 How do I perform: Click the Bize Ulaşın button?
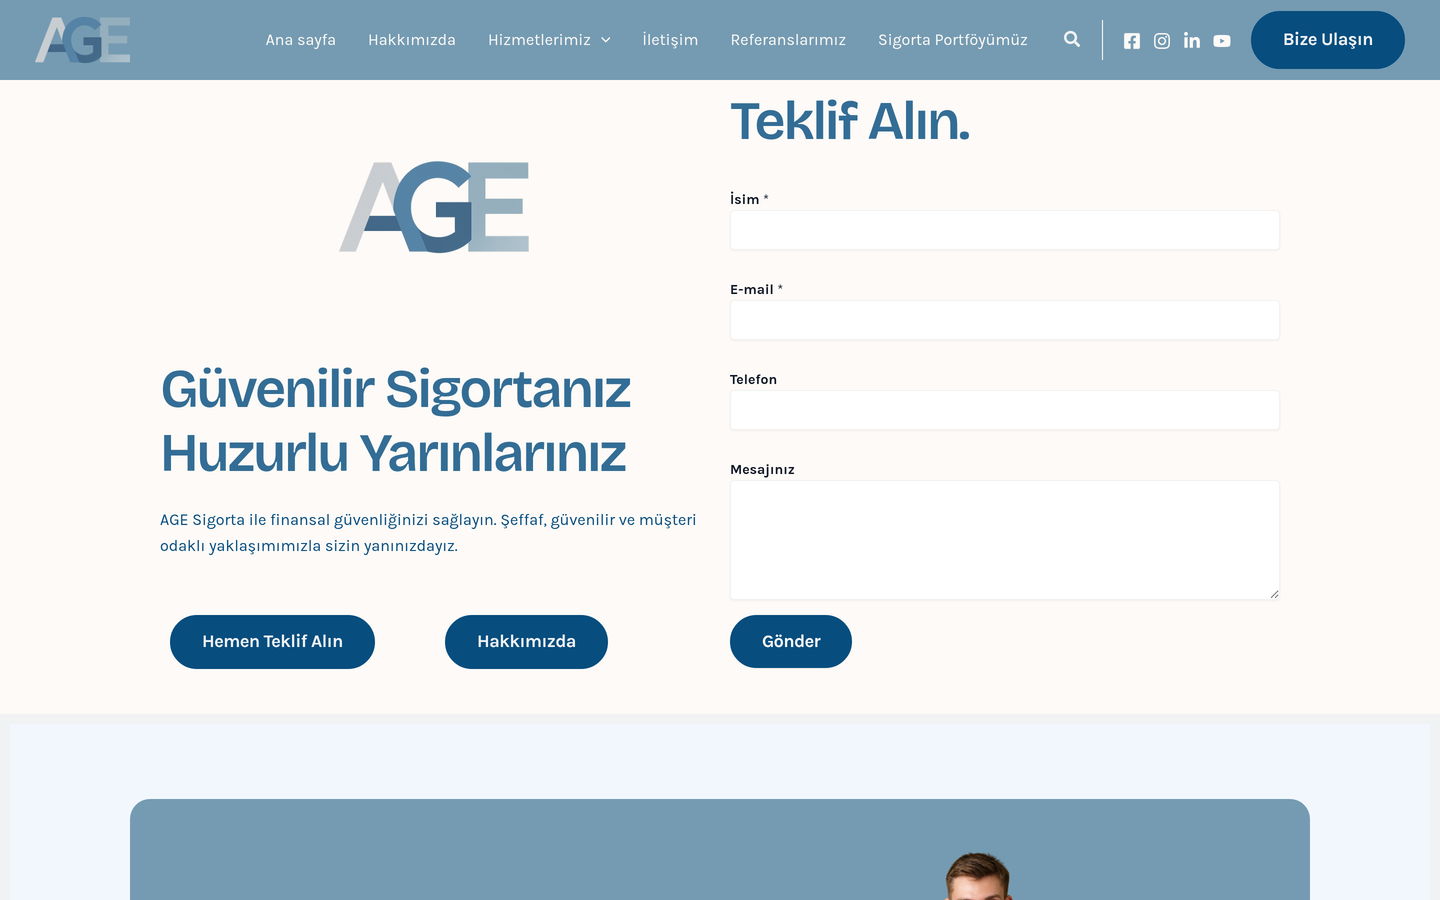[1328, 40]
